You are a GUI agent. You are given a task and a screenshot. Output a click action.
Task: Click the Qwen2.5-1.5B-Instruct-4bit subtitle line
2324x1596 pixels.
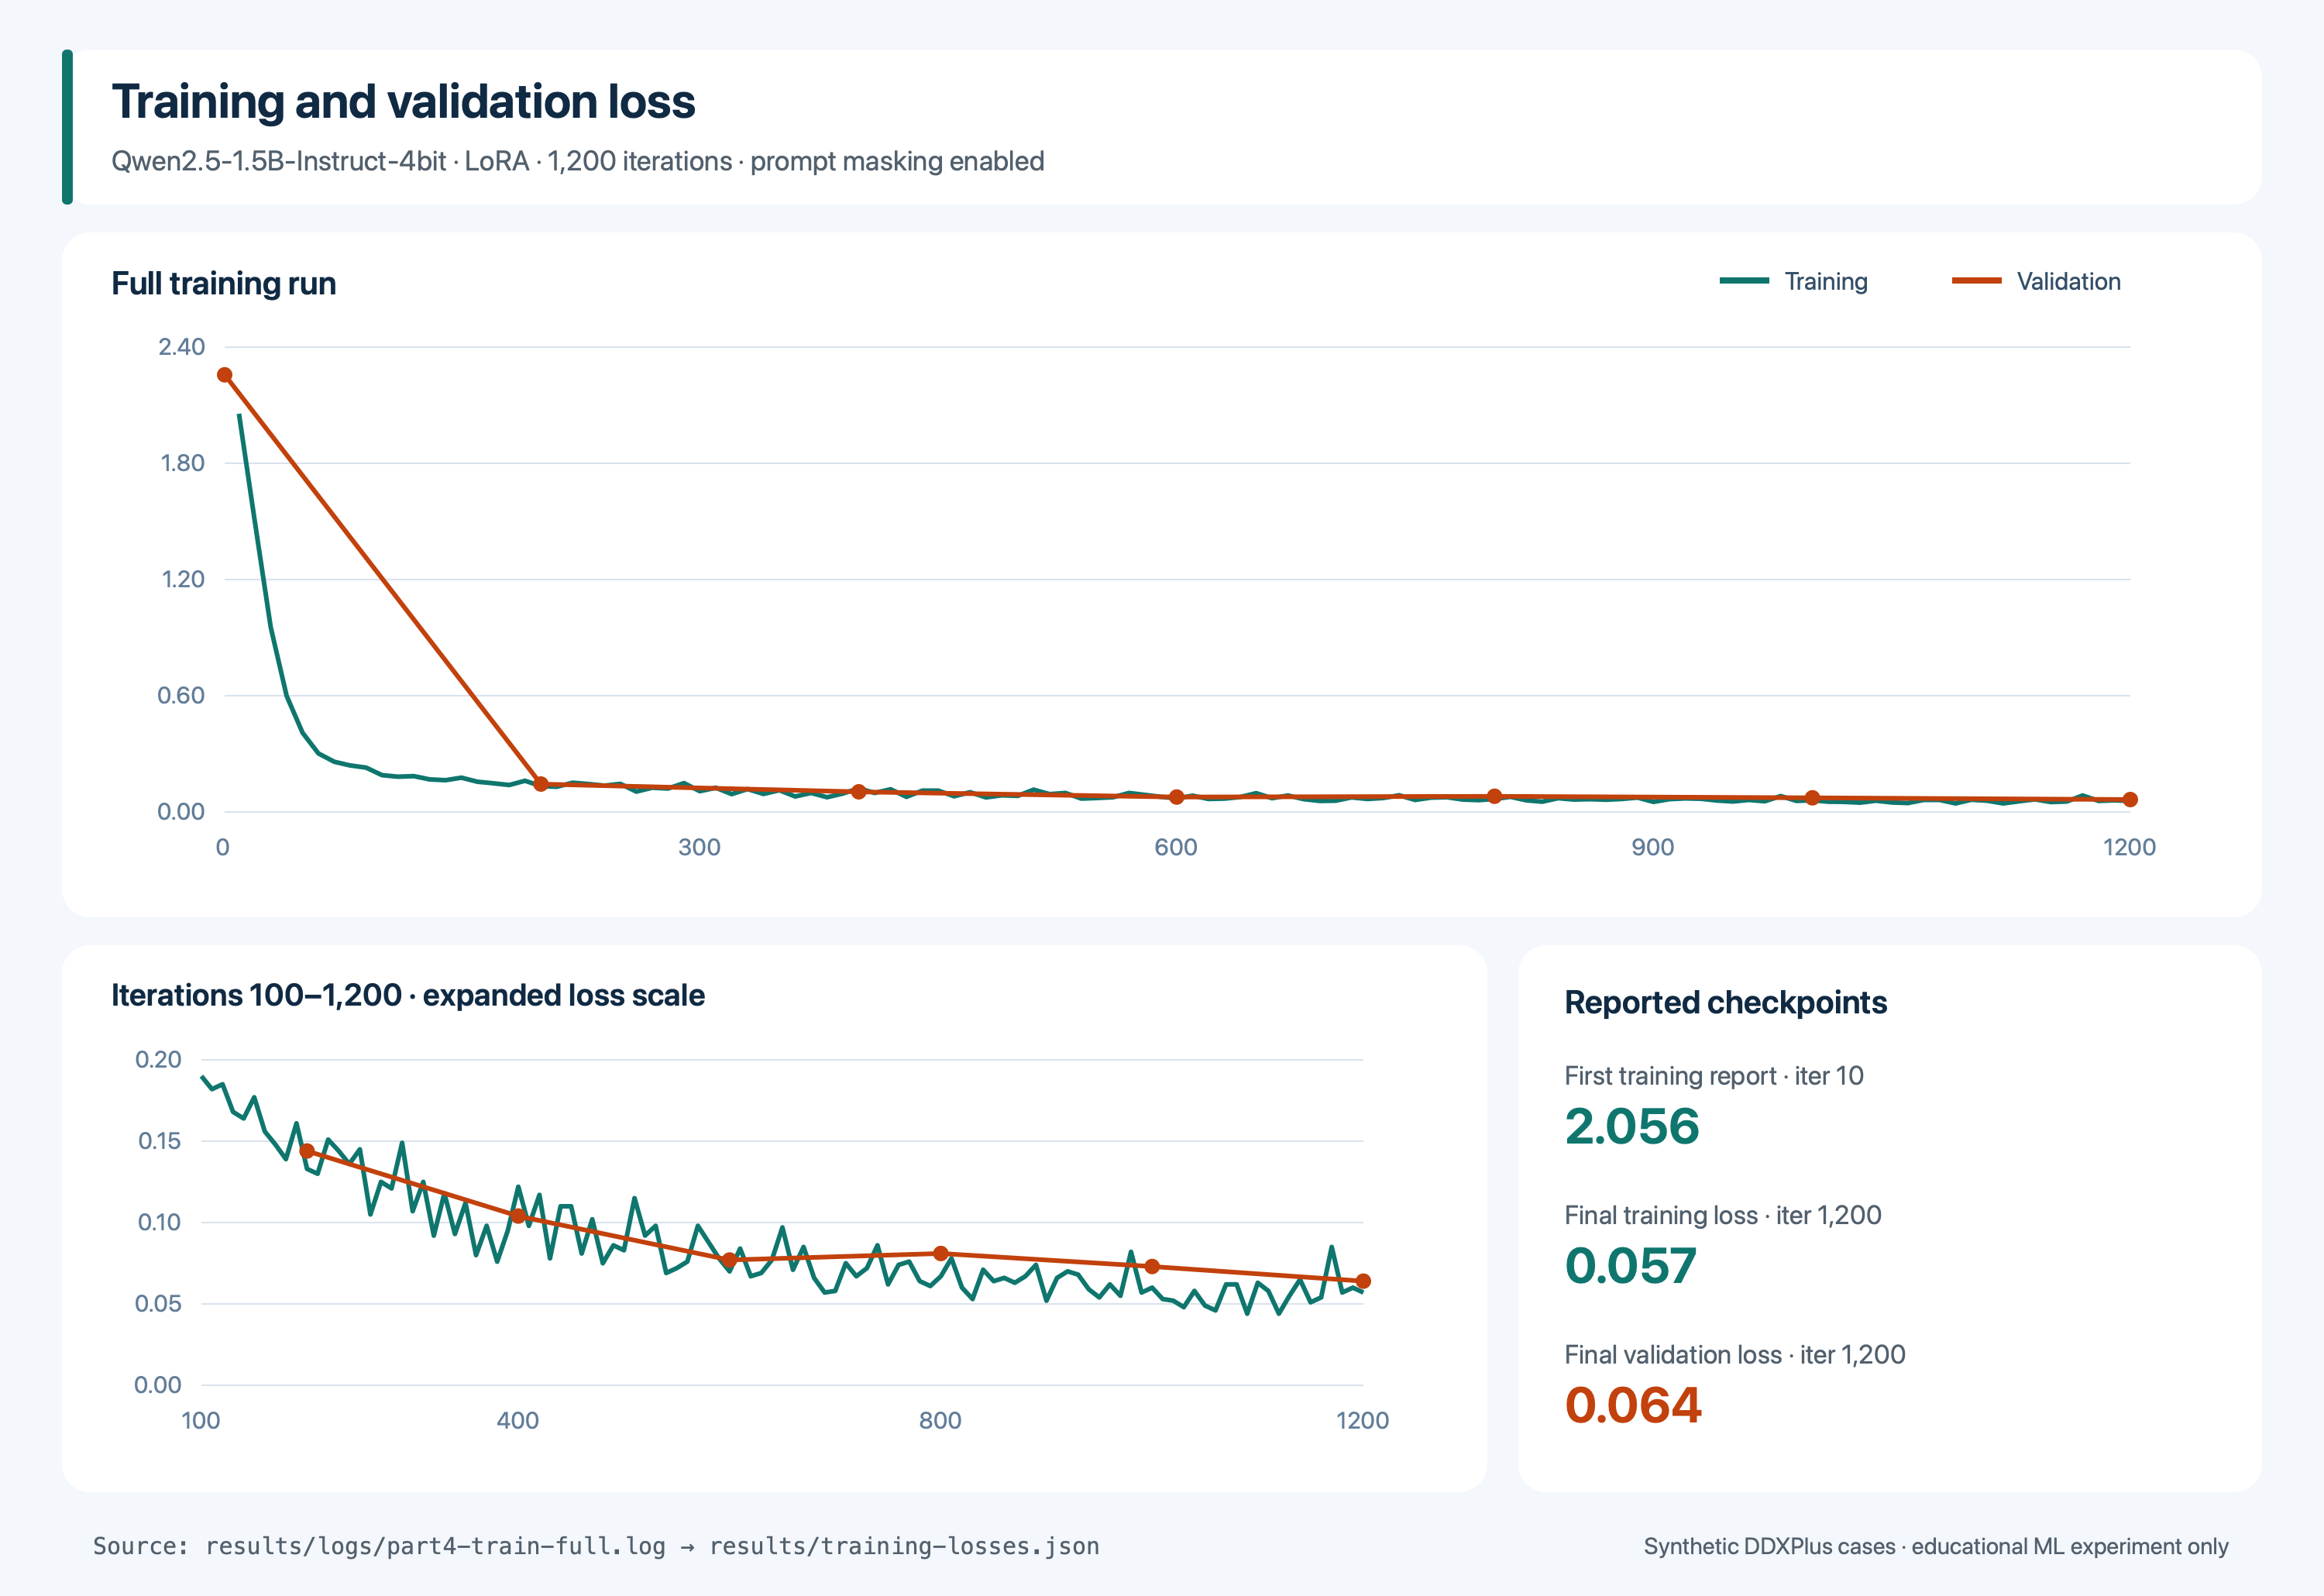(578, 161)
